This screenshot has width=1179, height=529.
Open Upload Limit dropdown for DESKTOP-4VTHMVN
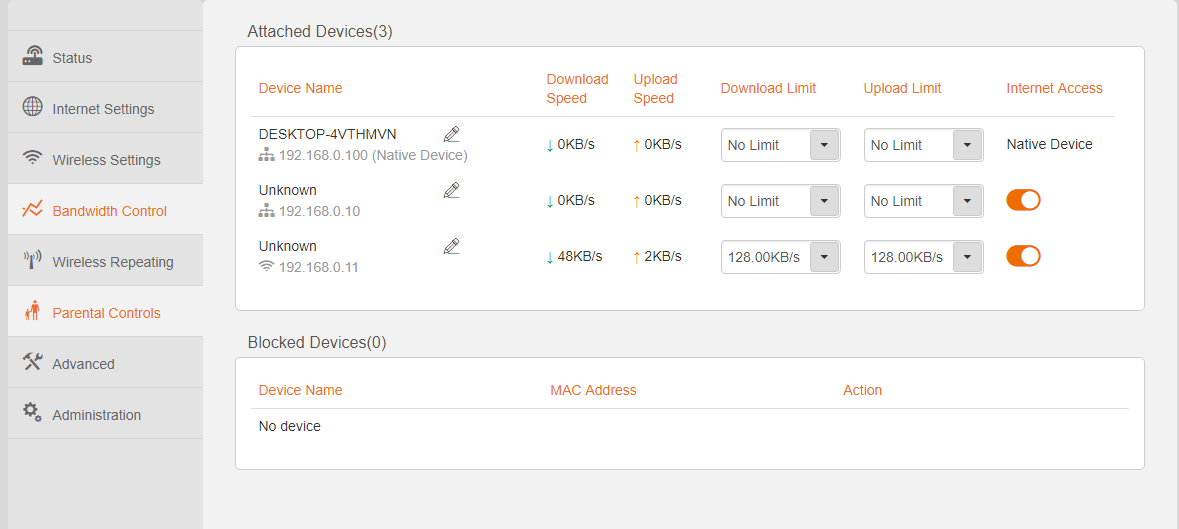point(967,145)
